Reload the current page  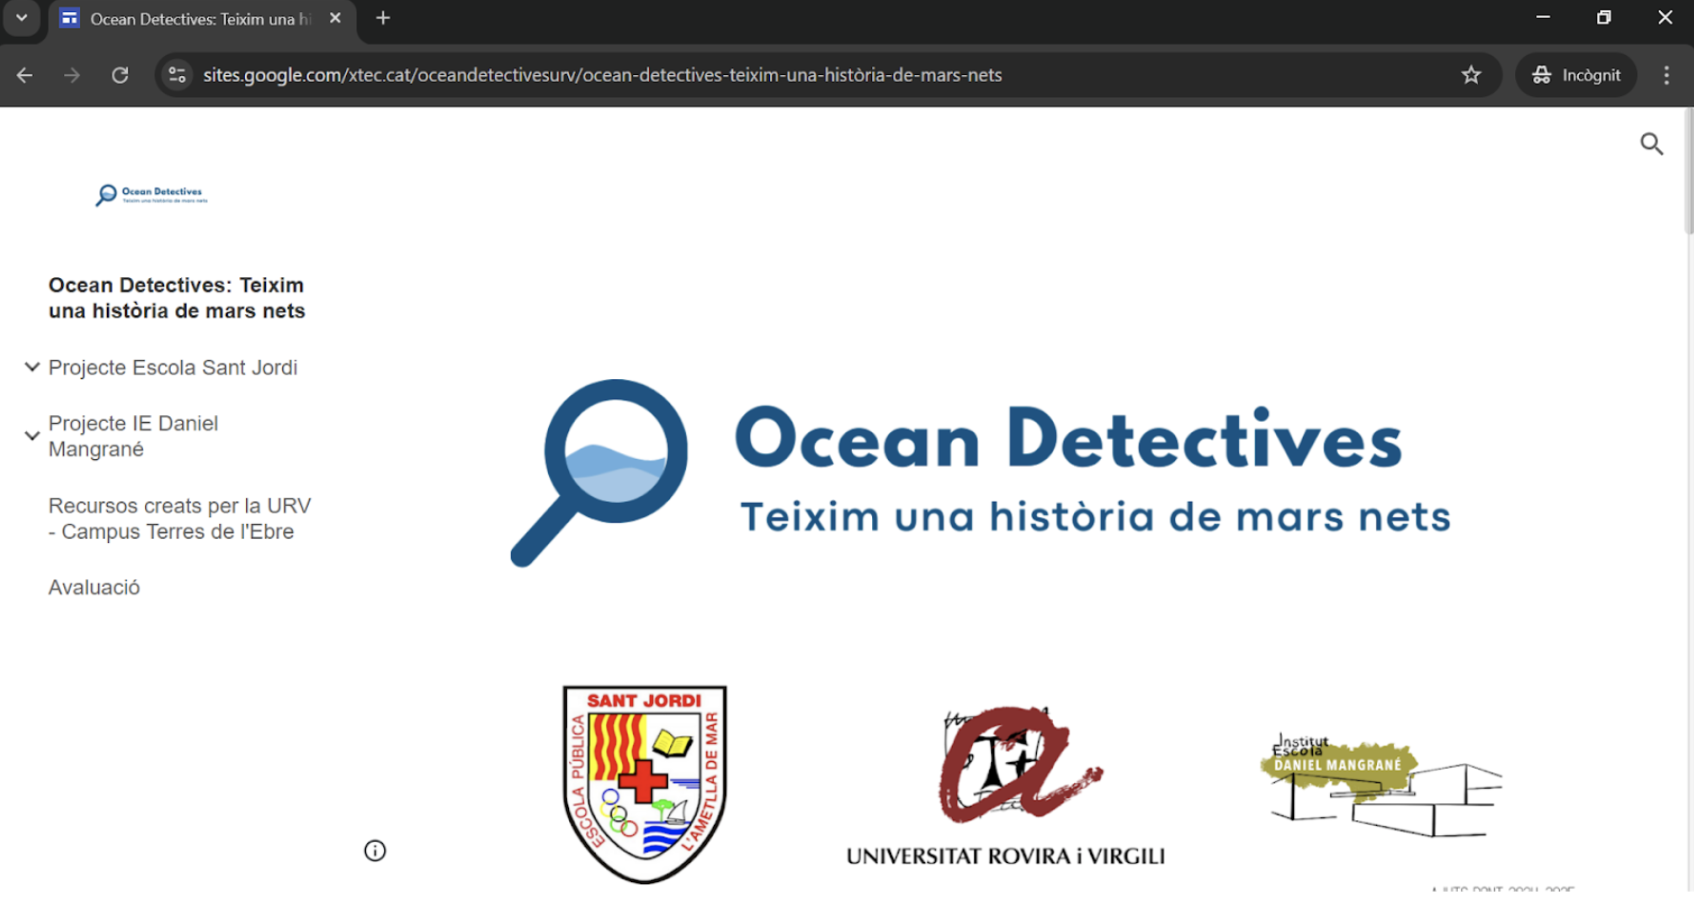coord(120,75)
